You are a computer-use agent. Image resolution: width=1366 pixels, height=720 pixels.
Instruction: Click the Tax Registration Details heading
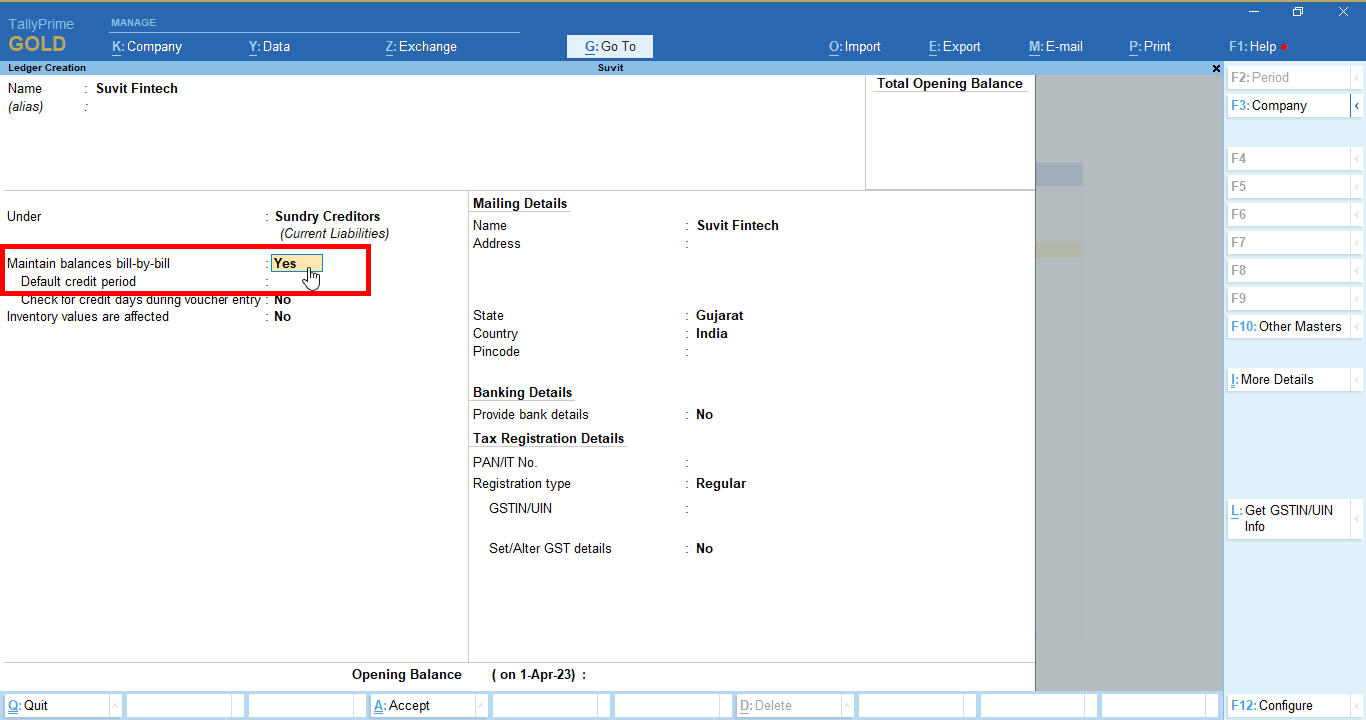click(x=549, y=438)
